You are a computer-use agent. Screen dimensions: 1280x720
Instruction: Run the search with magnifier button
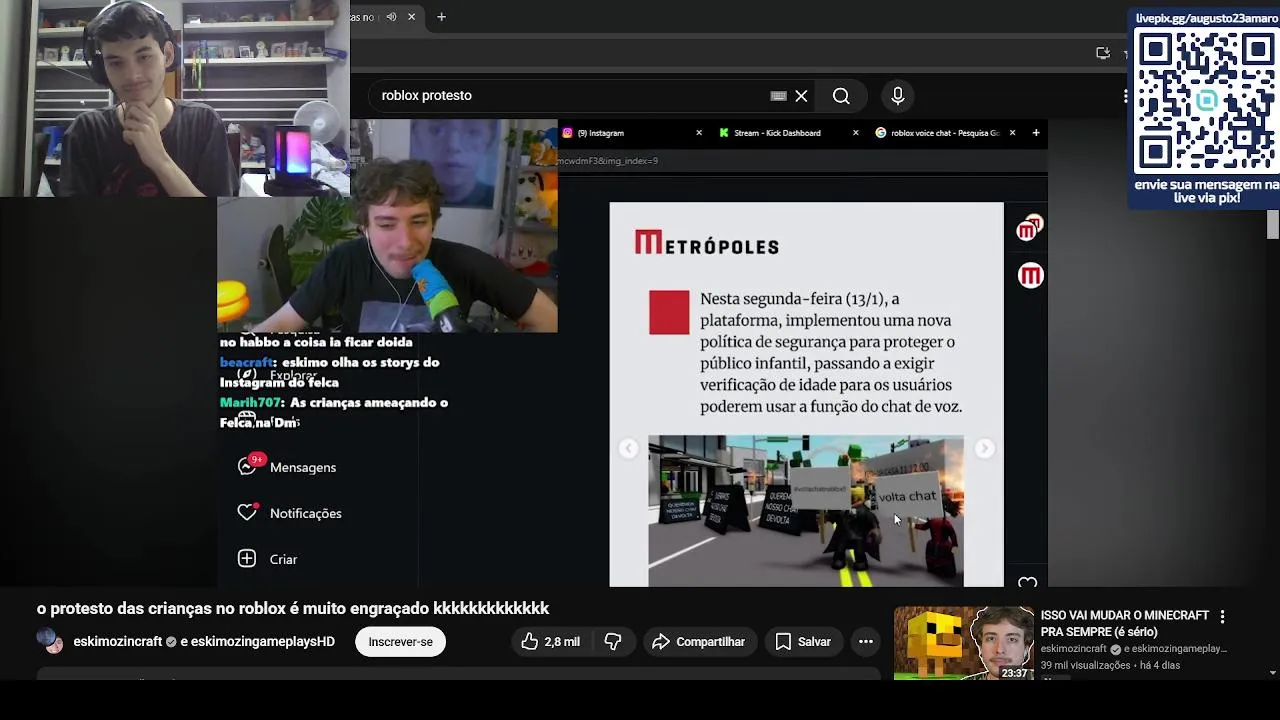[841, 96]
